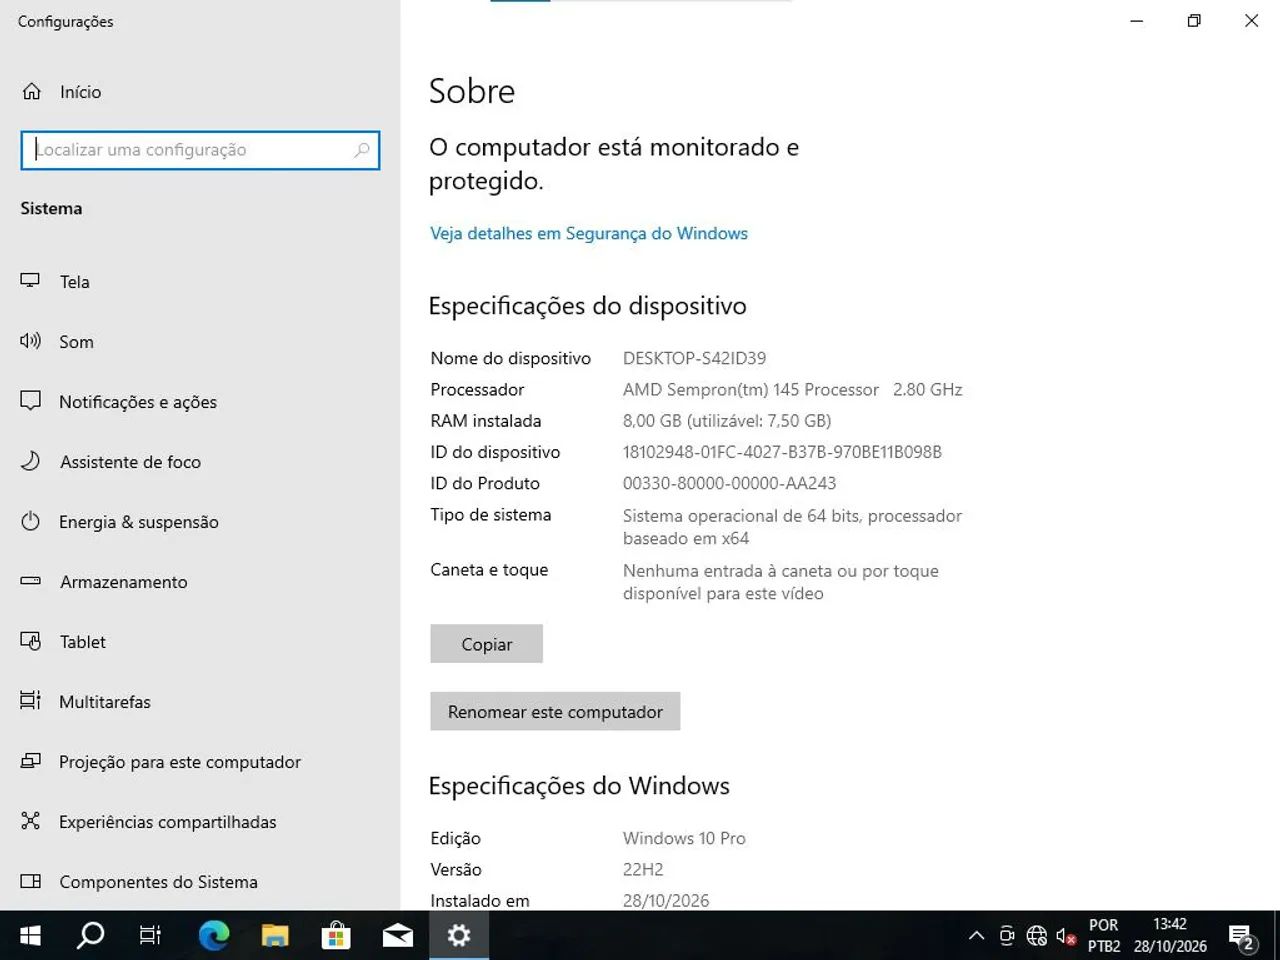Image resolution: width=1280 pixels, height=960 pixels.
Task: Show hidden system tray icons chevron
Action: pyautogui.click(x=976, y=936)
